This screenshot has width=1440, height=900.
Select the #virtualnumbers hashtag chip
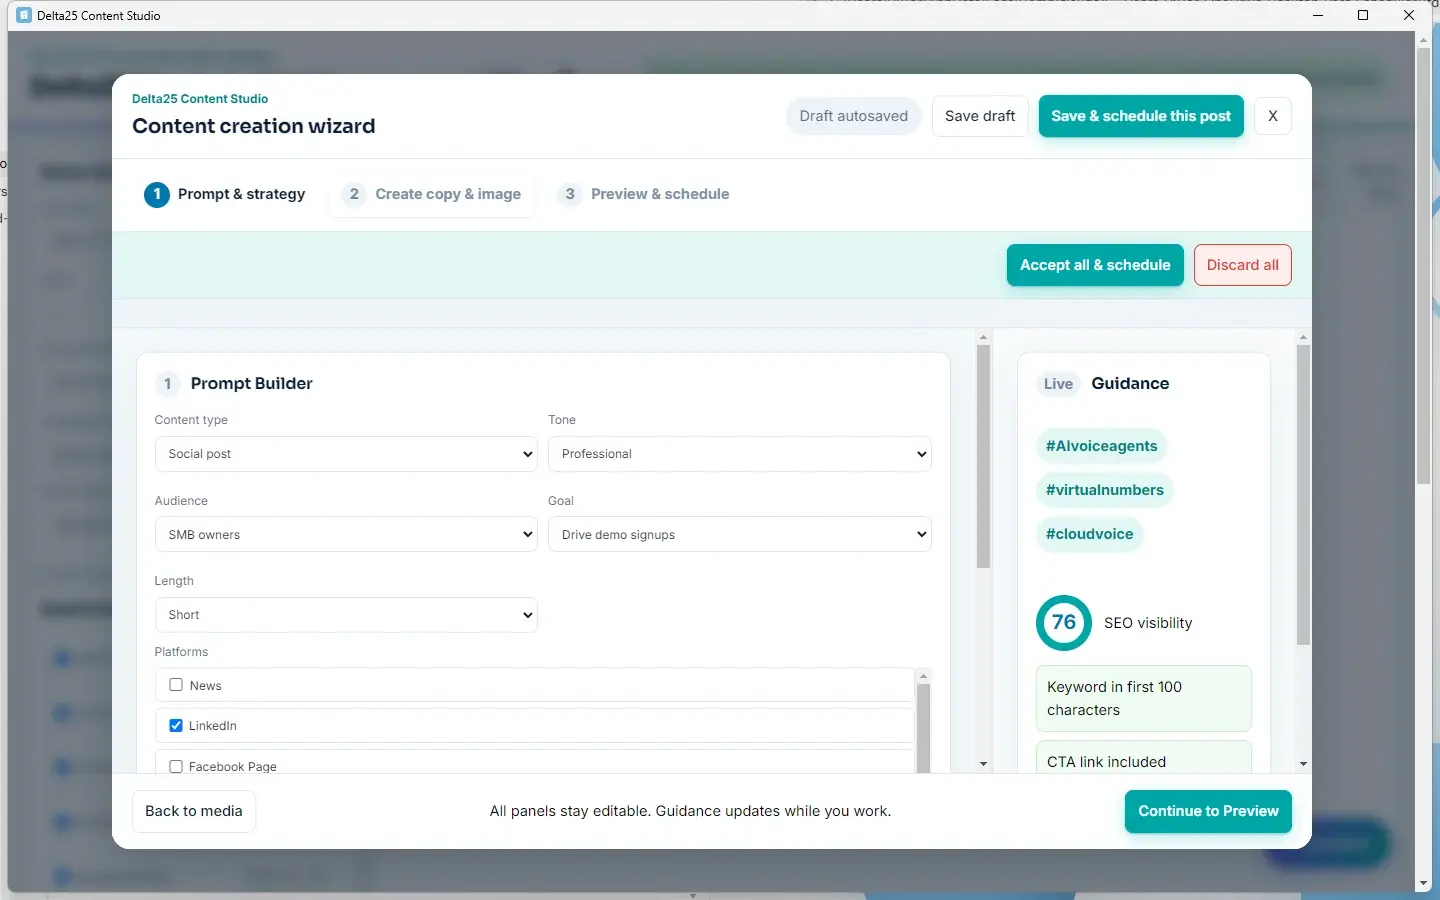click(x=1104, y=490)
